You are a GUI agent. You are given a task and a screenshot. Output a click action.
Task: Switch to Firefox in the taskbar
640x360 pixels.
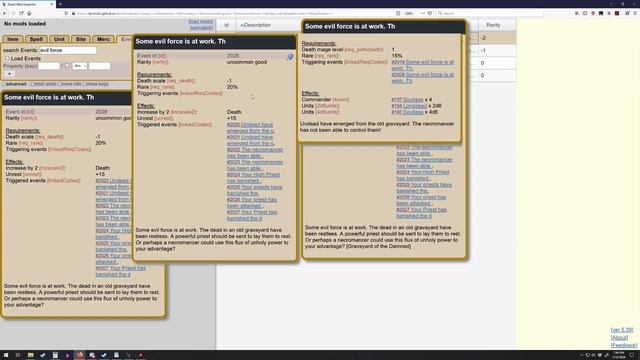click(80, 355)
